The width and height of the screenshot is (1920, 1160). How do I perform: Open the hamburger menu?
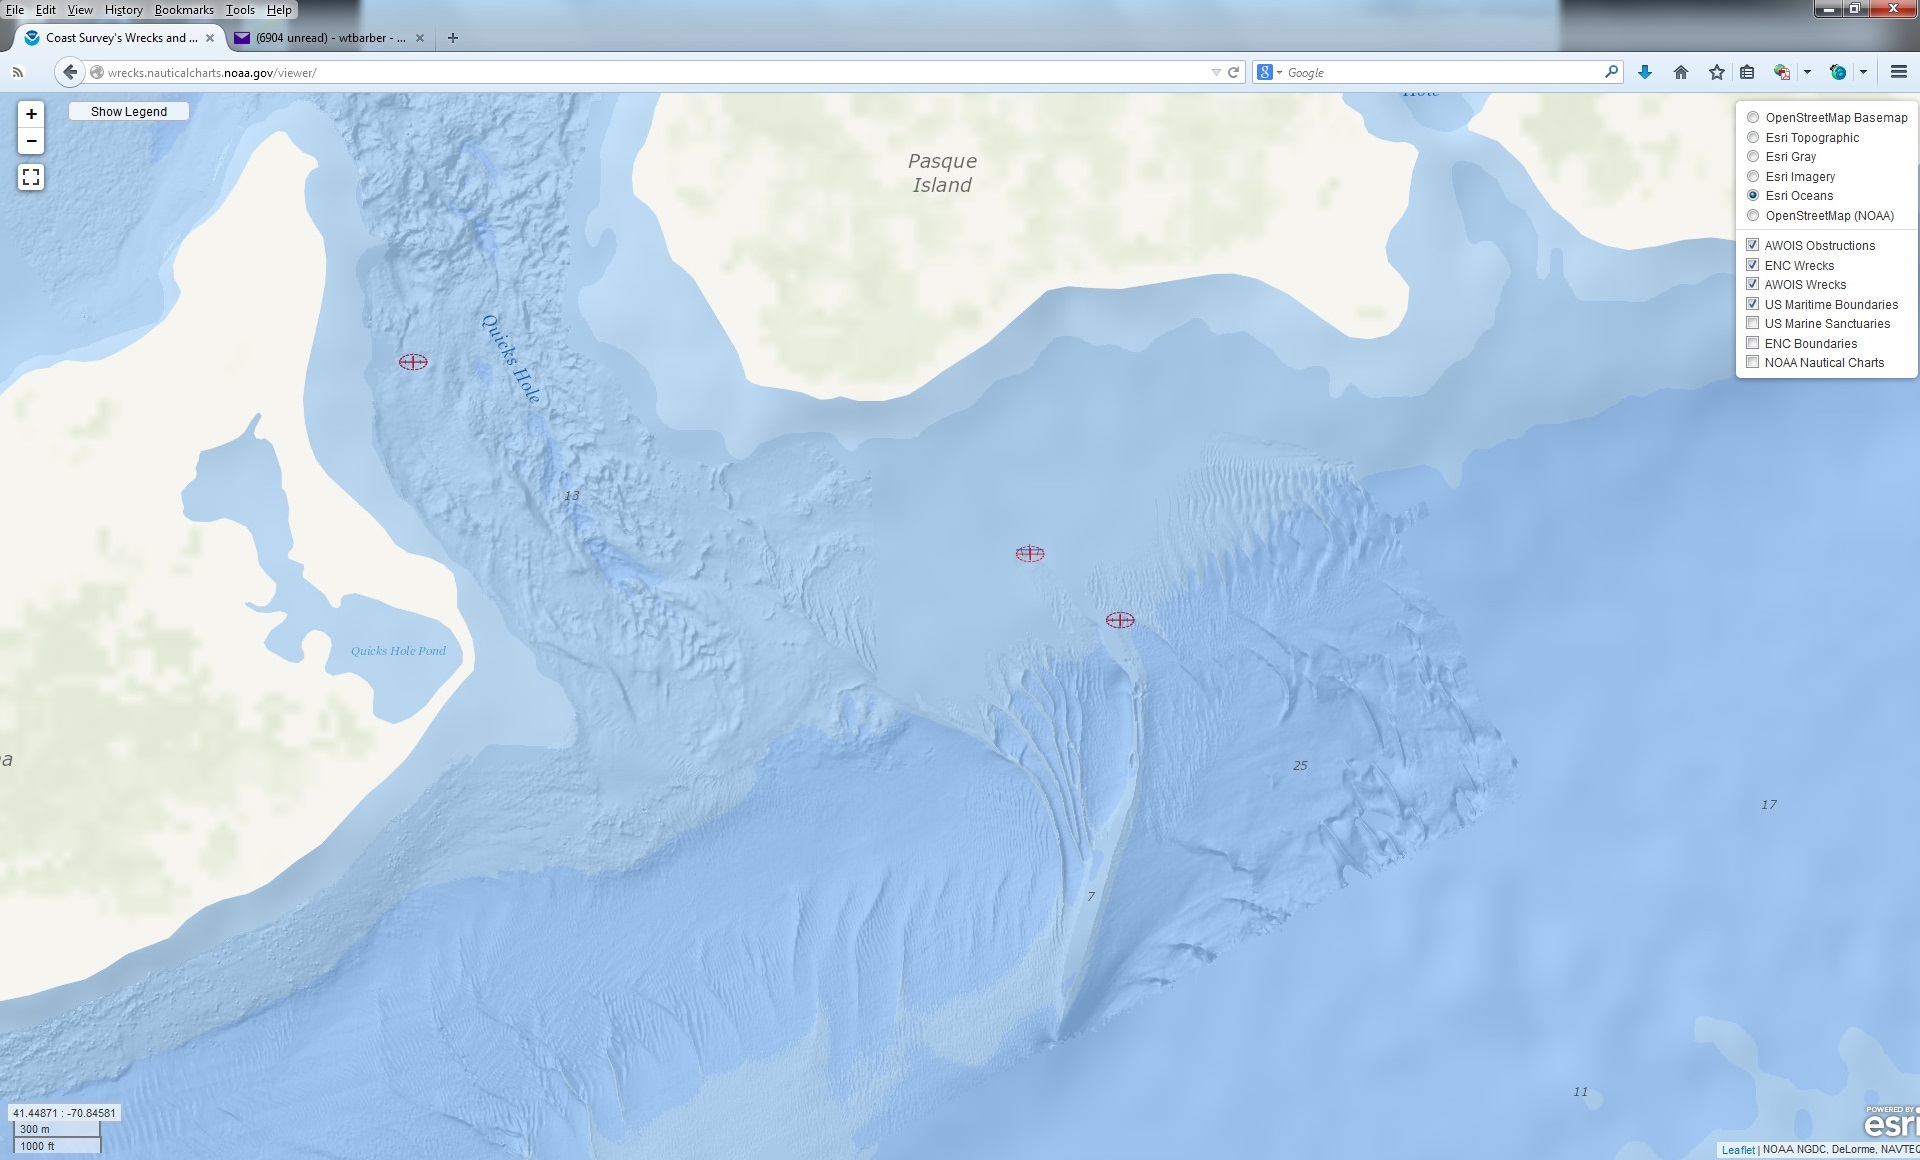pos(1899,72)
